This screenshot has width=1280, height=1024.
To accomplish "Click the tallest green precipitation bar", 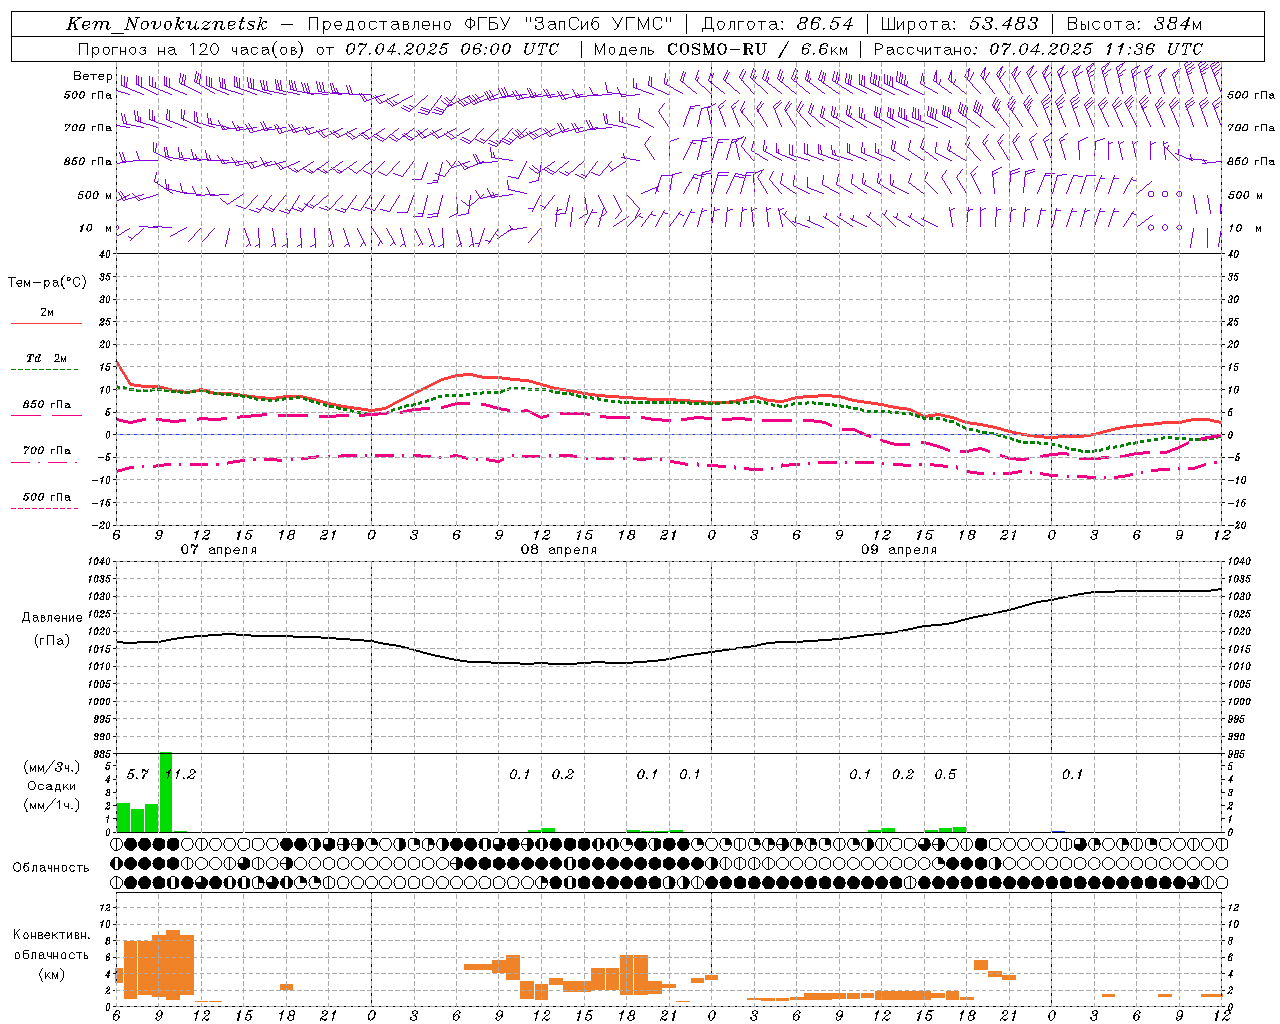I will pos(166,792).
